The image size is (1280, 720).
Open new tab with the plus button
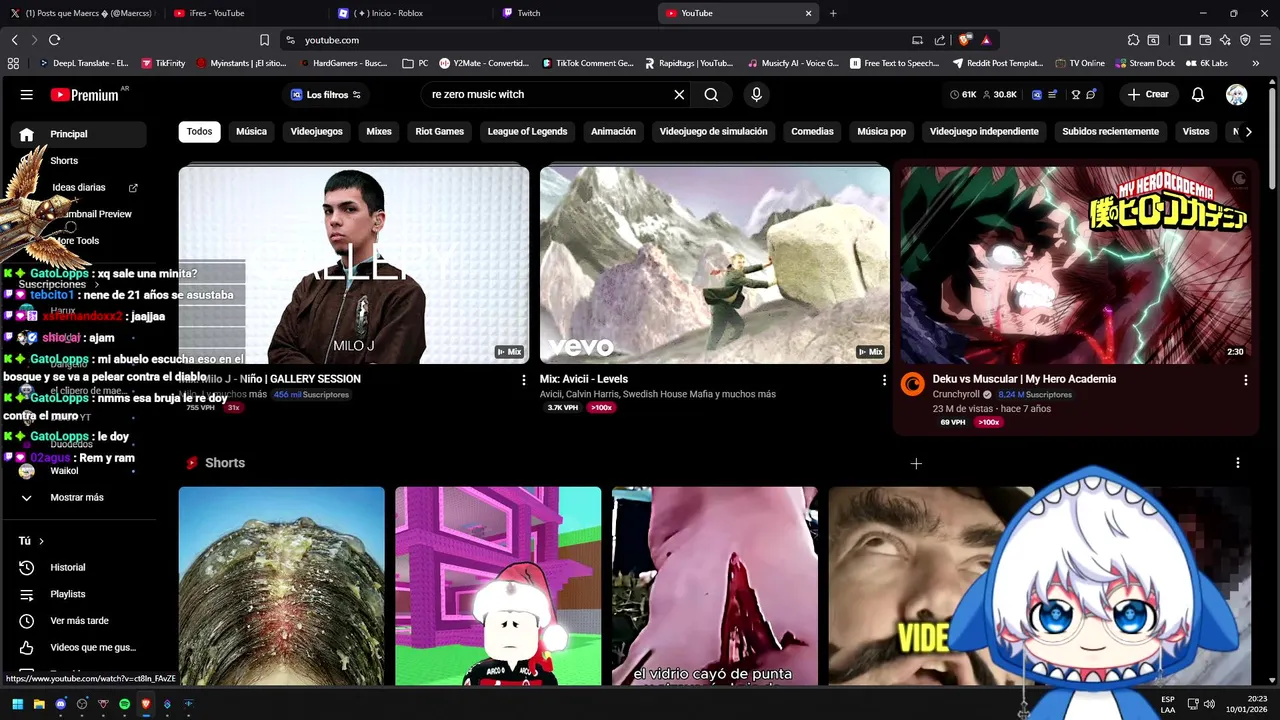[x=833, y=13]
